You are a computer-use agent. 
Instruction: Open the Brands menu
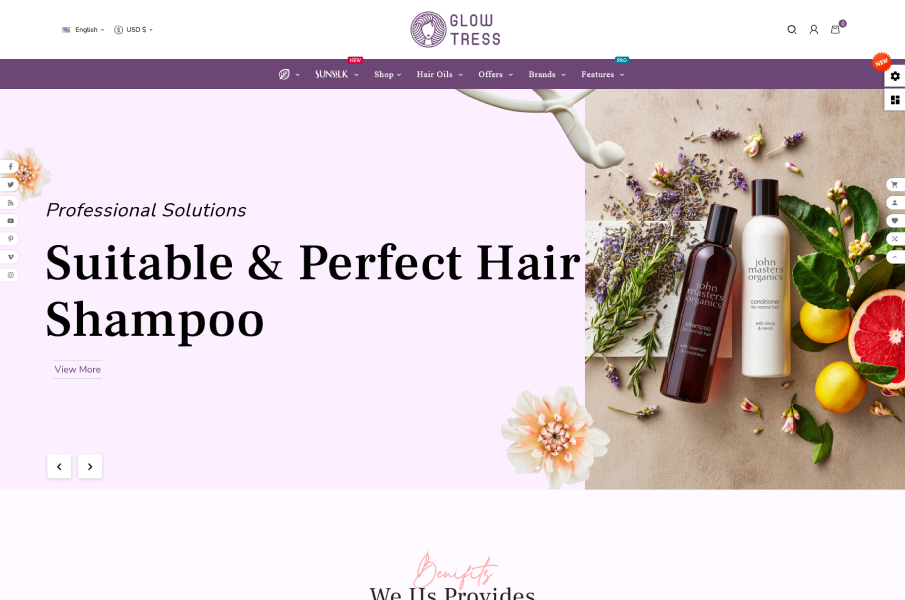(x=547, y=74)
